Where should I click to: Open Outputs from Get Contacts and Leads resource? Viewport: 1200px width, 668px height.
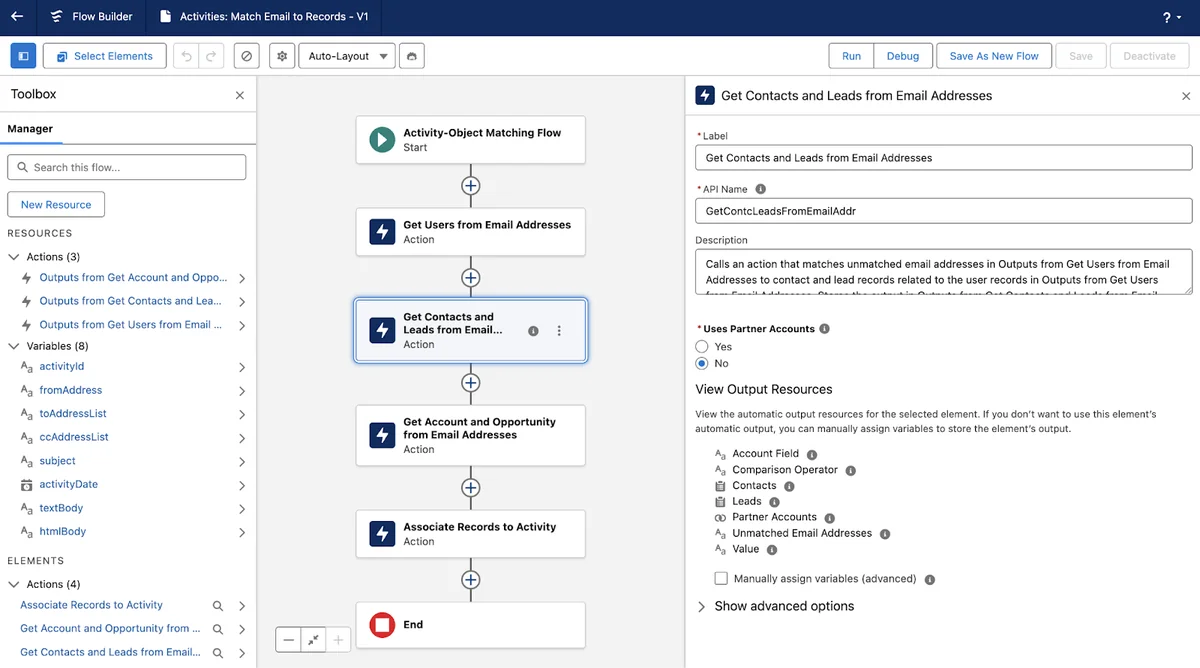point(130,301)
